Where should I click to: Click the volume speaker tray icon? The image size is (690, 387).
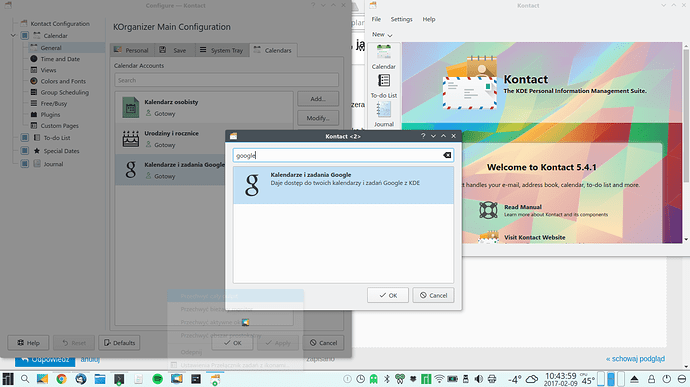coord(479,379)
